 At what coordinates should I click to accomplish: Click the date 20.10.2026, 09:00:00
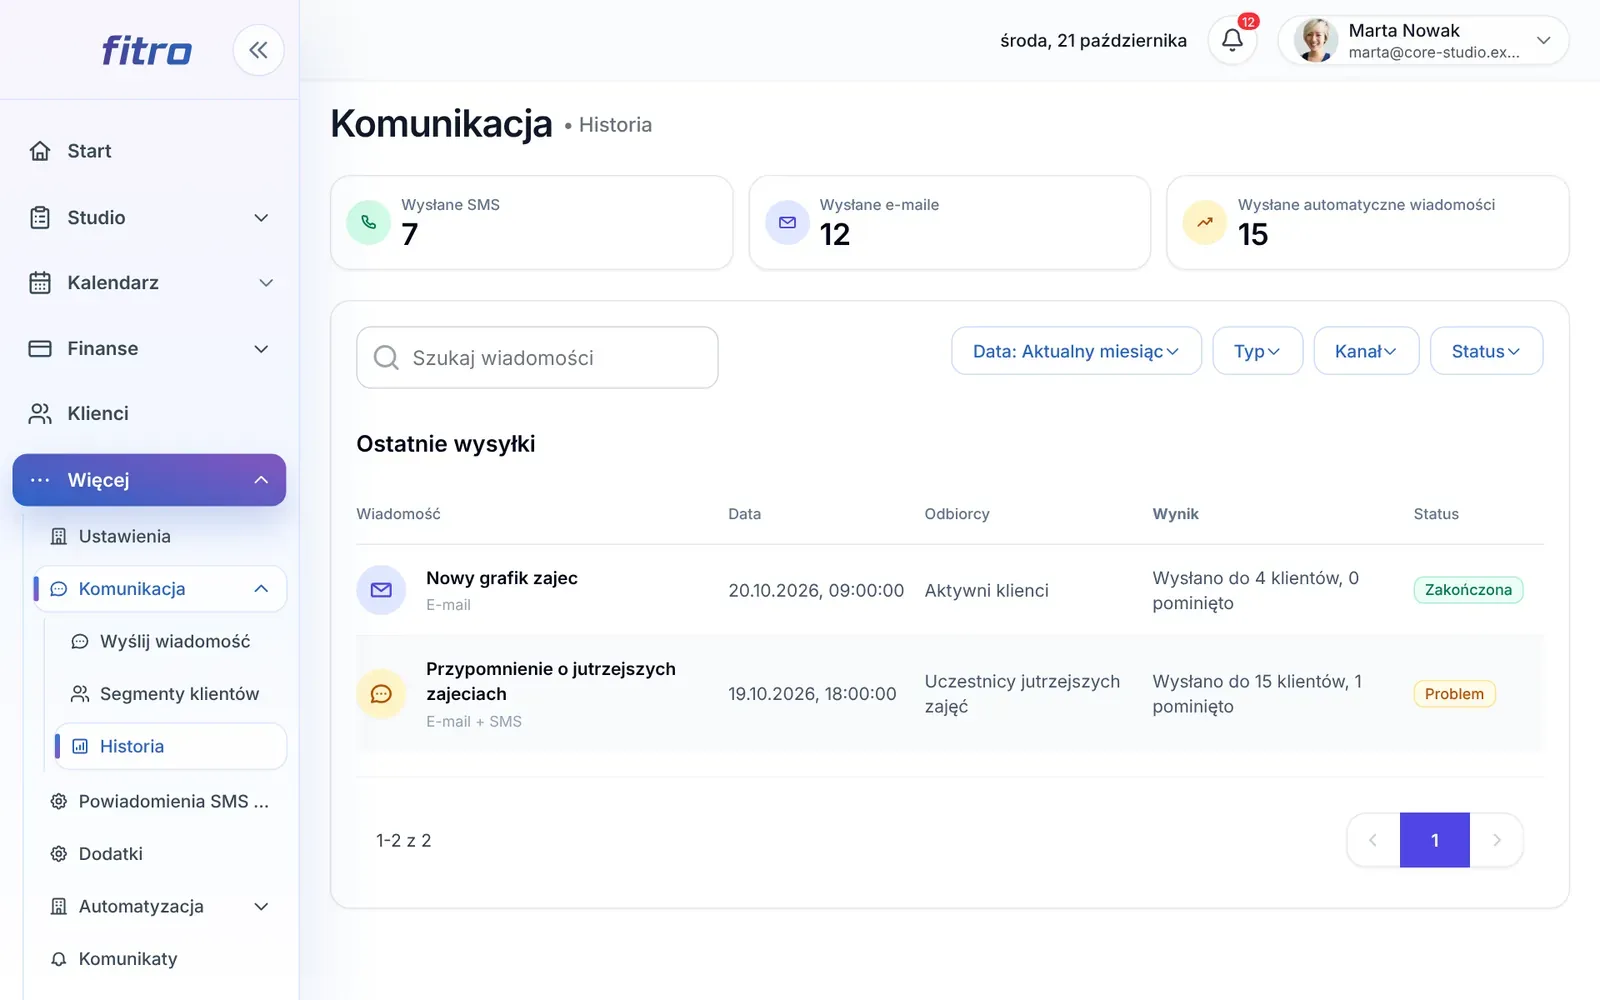[816, 591]
